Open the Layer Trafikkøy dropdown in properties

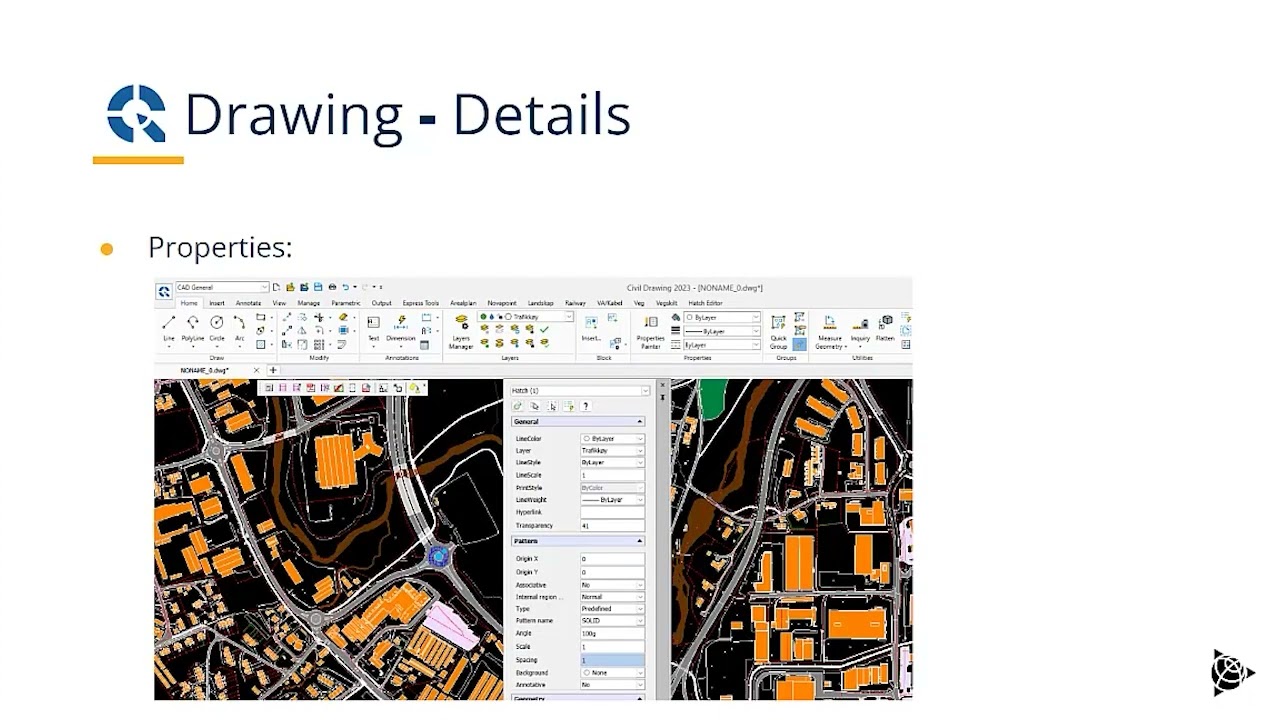coord(612,450)
